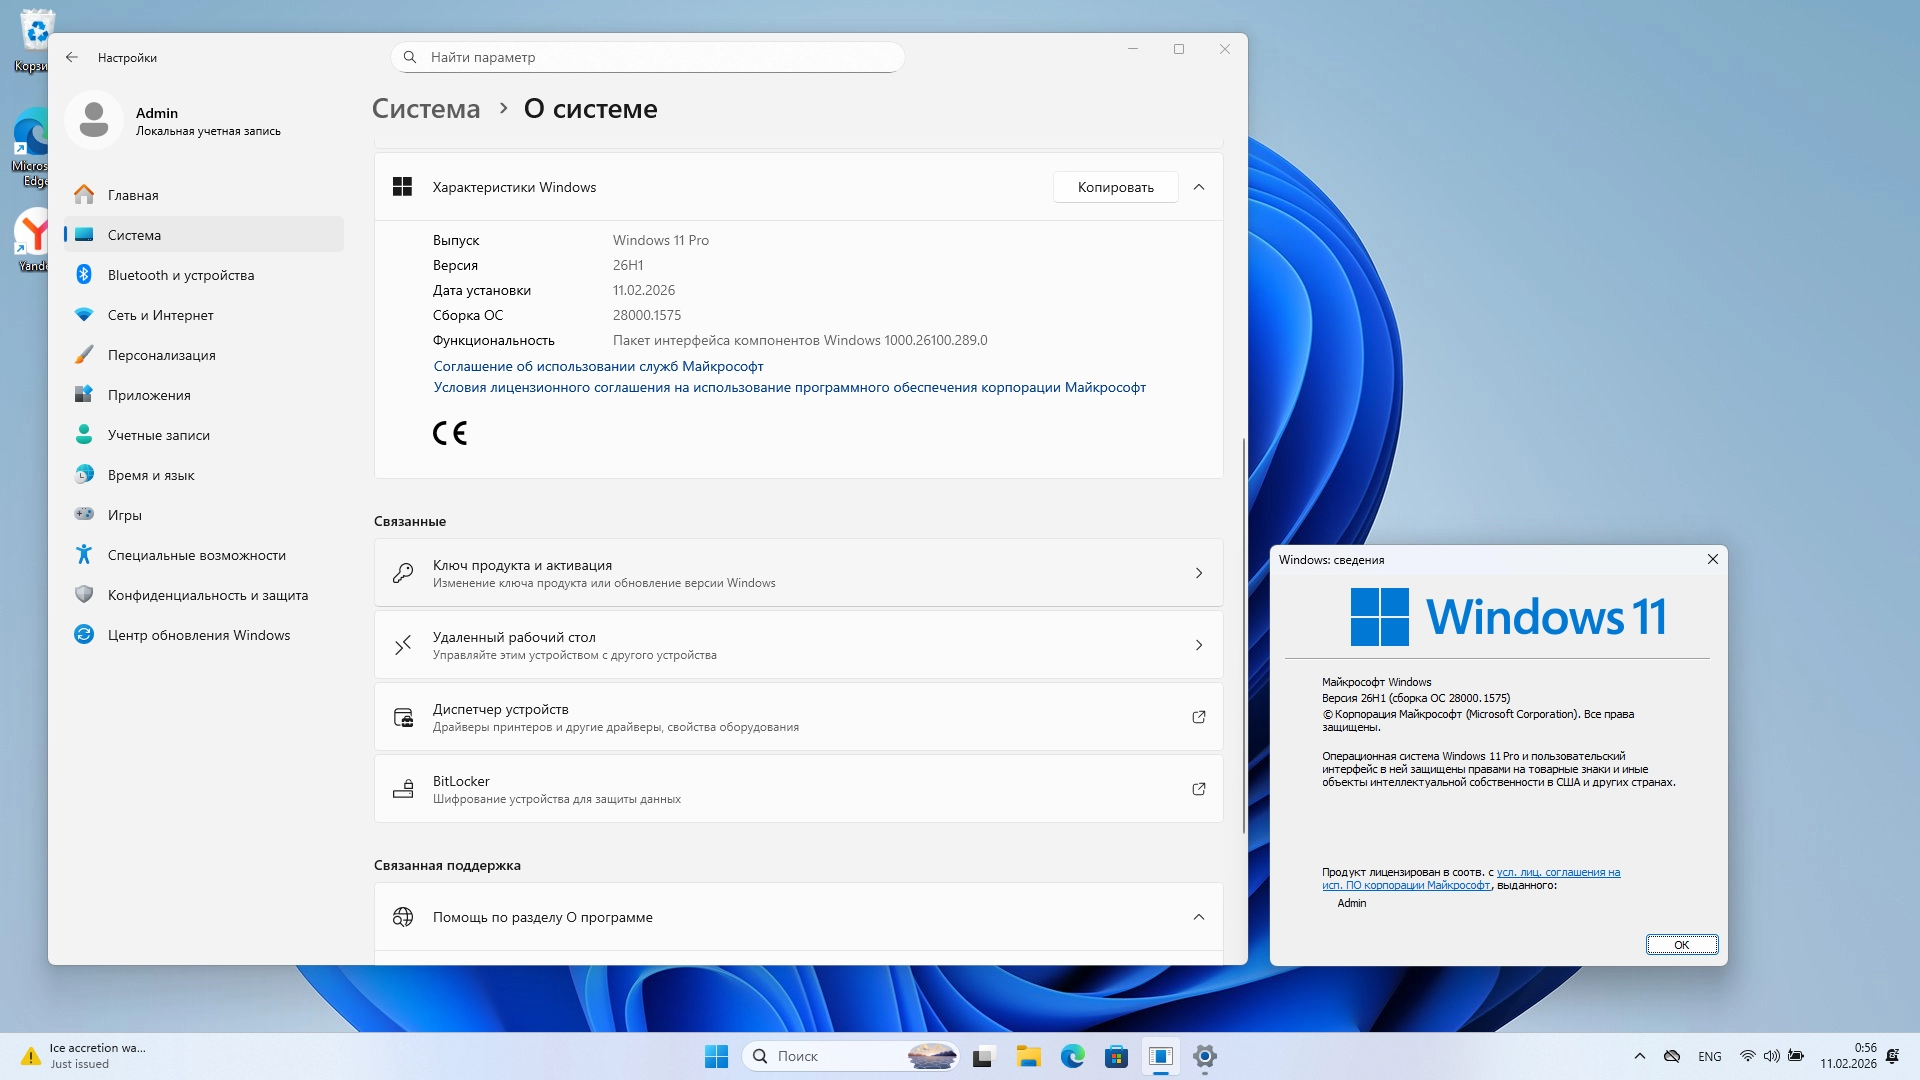Open File Explorer from the taskbar
The image size is (1920, 1080).
pyautogui.click(x=1028, y=1056)
